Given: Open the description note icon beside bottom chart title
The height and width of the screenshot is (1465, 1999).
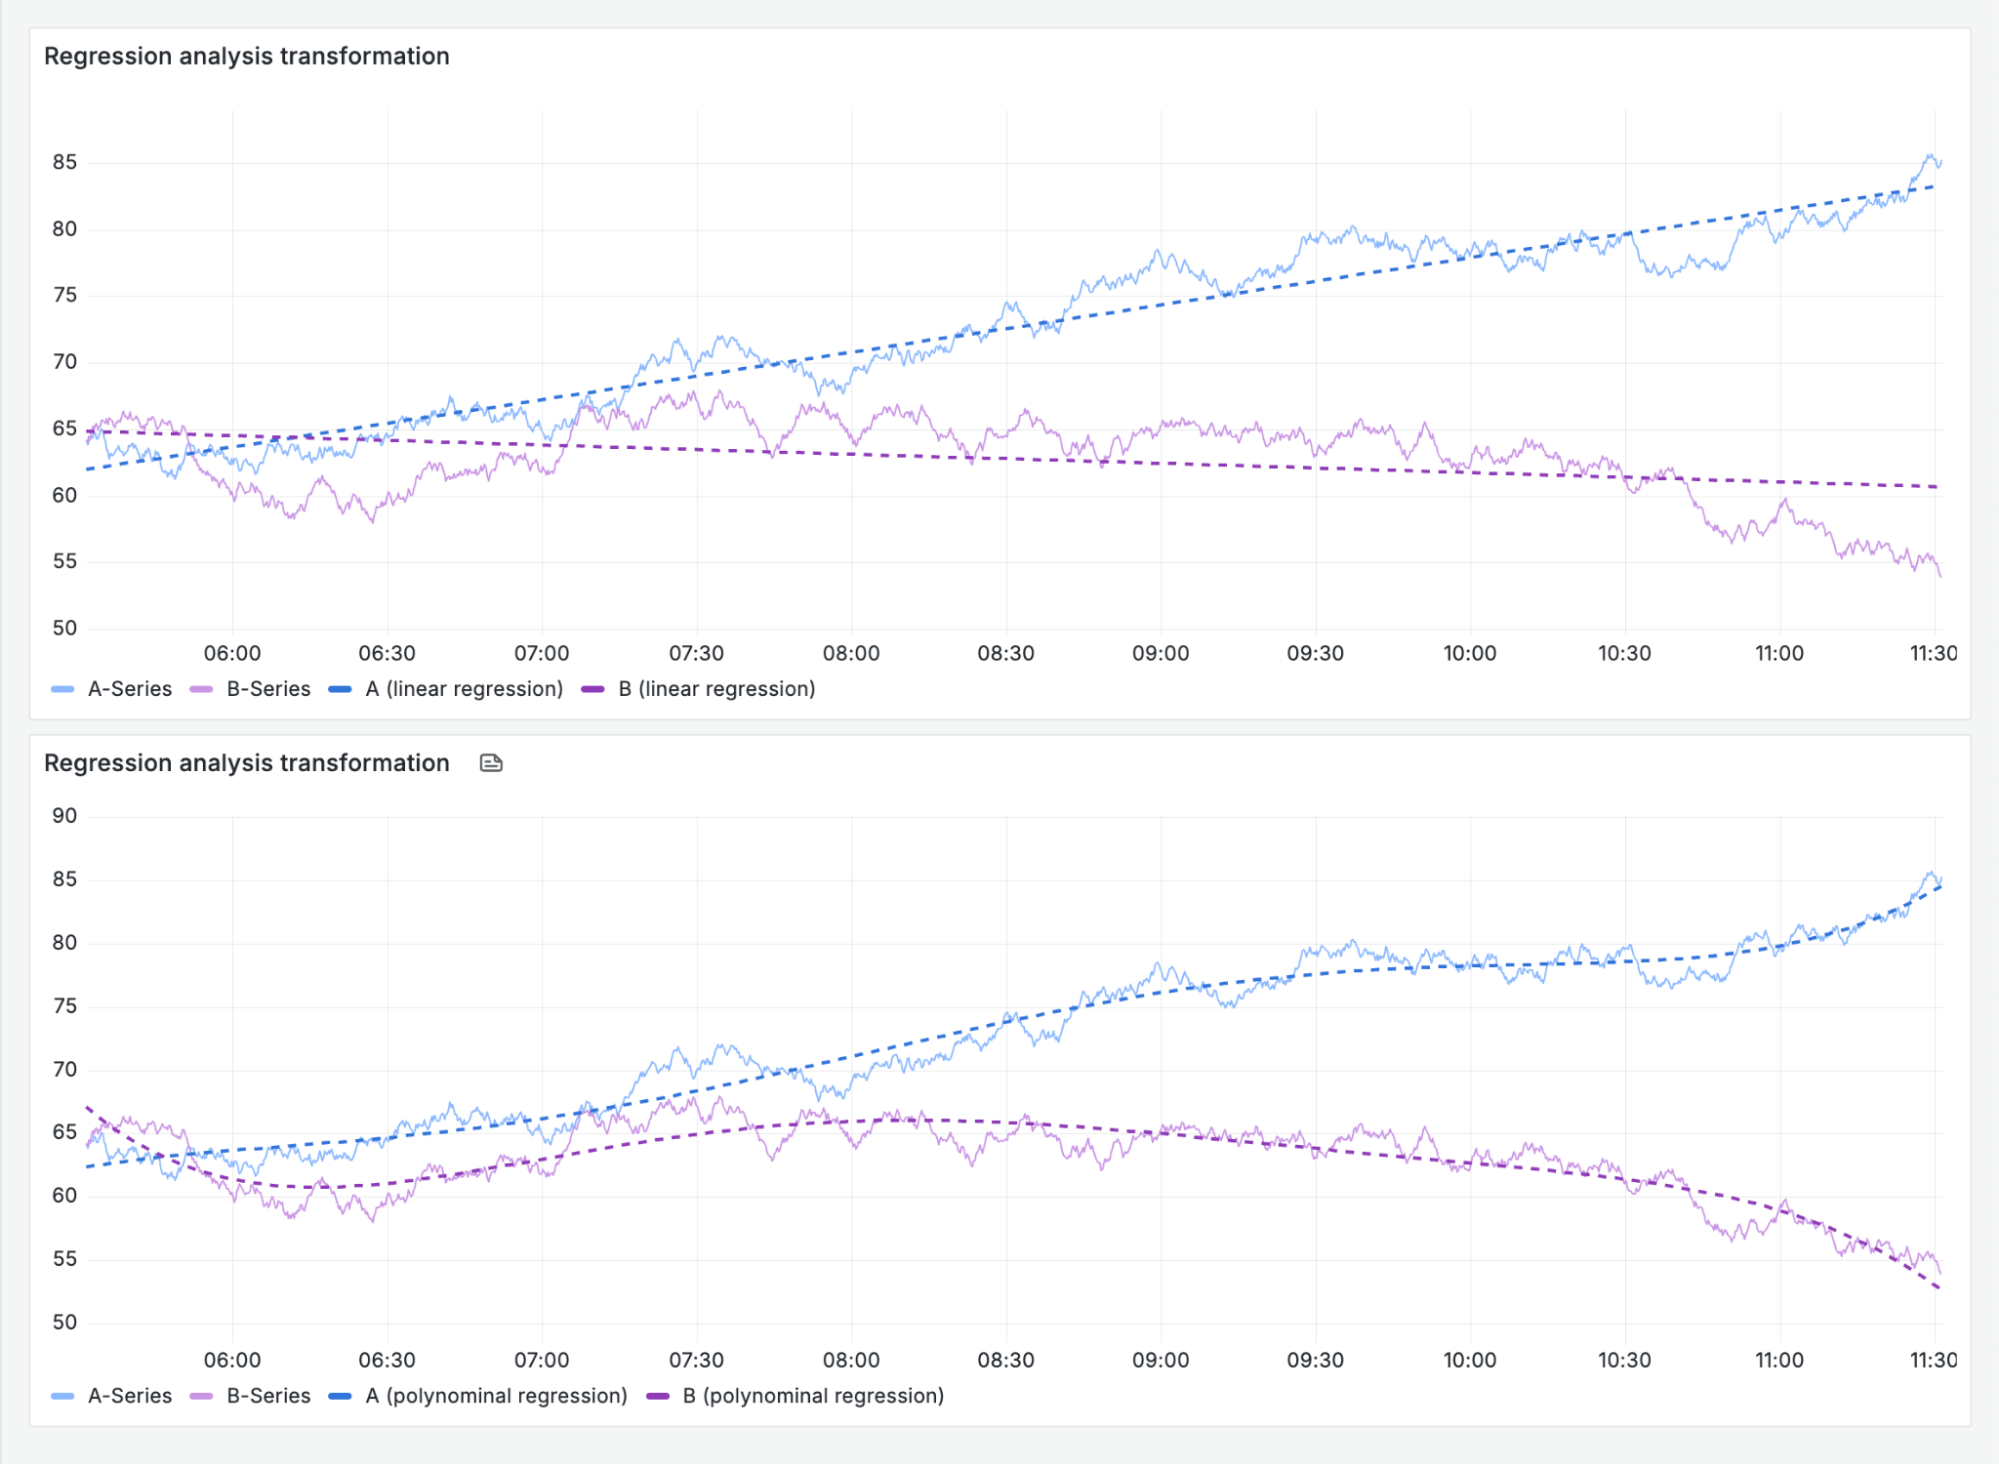Looking at the screenshot, I should click(490, 763).
